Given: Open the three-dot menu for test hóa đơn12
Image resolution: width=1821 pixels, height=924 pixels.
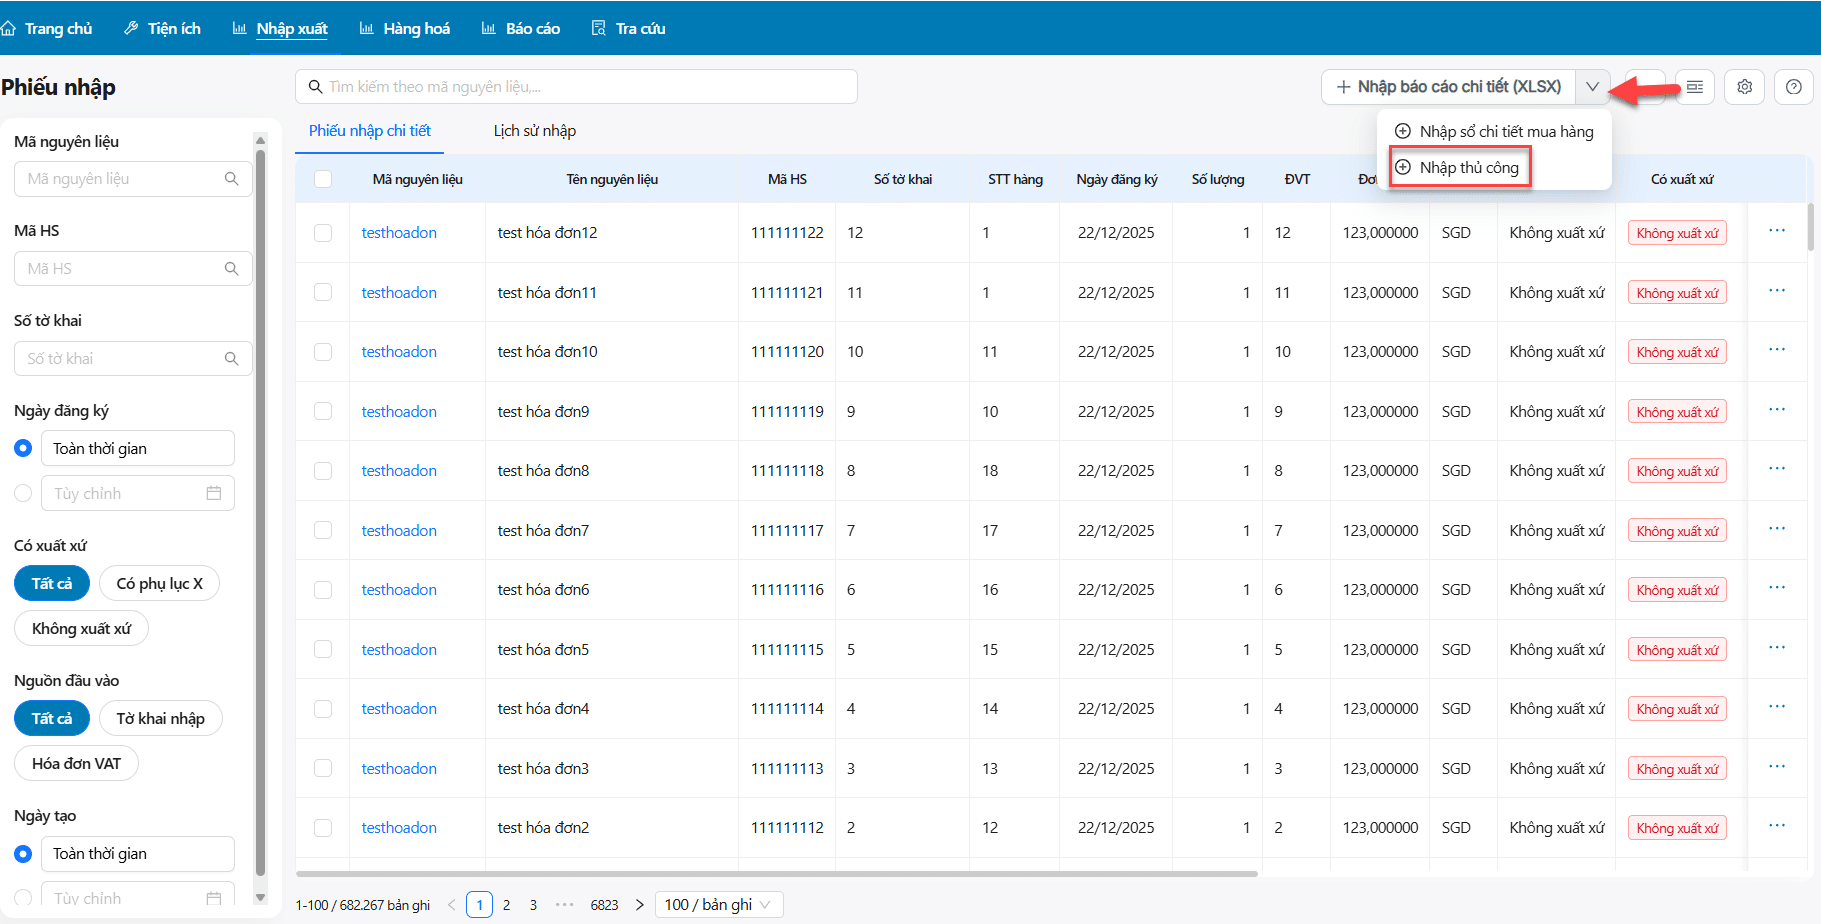Looking at the screenshot, I should pyautogui.click(x=1776, y=231).
